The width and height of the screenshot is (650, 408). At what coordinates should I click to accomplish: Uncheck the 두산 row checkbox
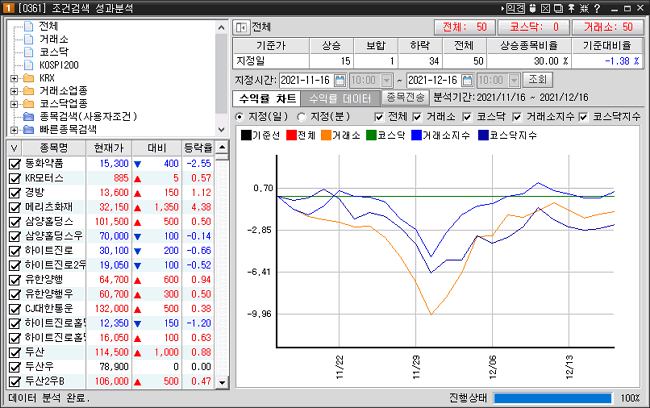point(15,352)
